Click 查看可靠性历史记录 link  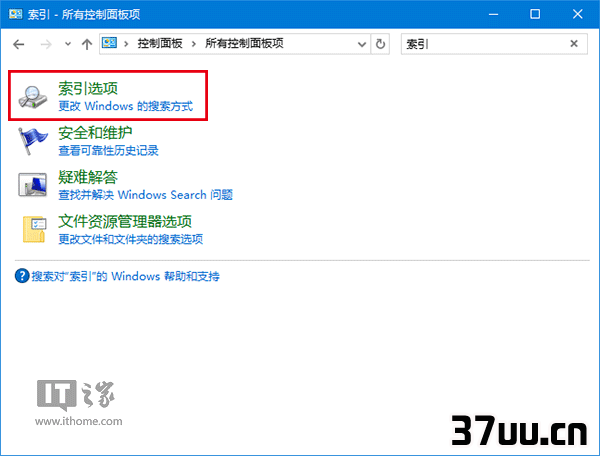click(x=108, y=150)
